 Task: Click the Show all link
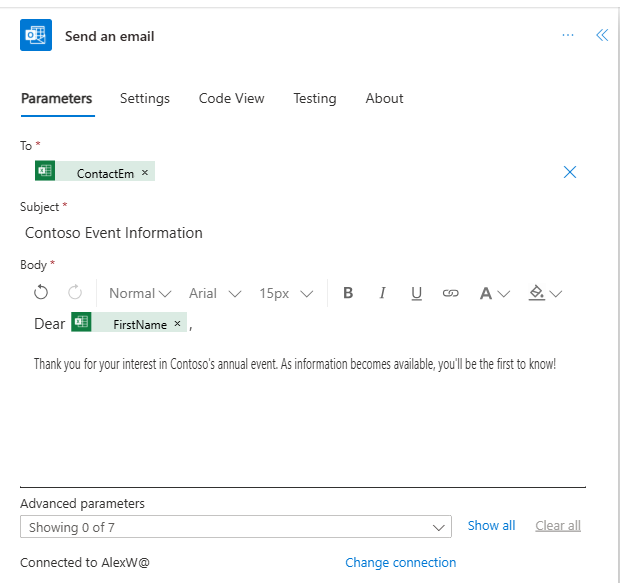491,525
